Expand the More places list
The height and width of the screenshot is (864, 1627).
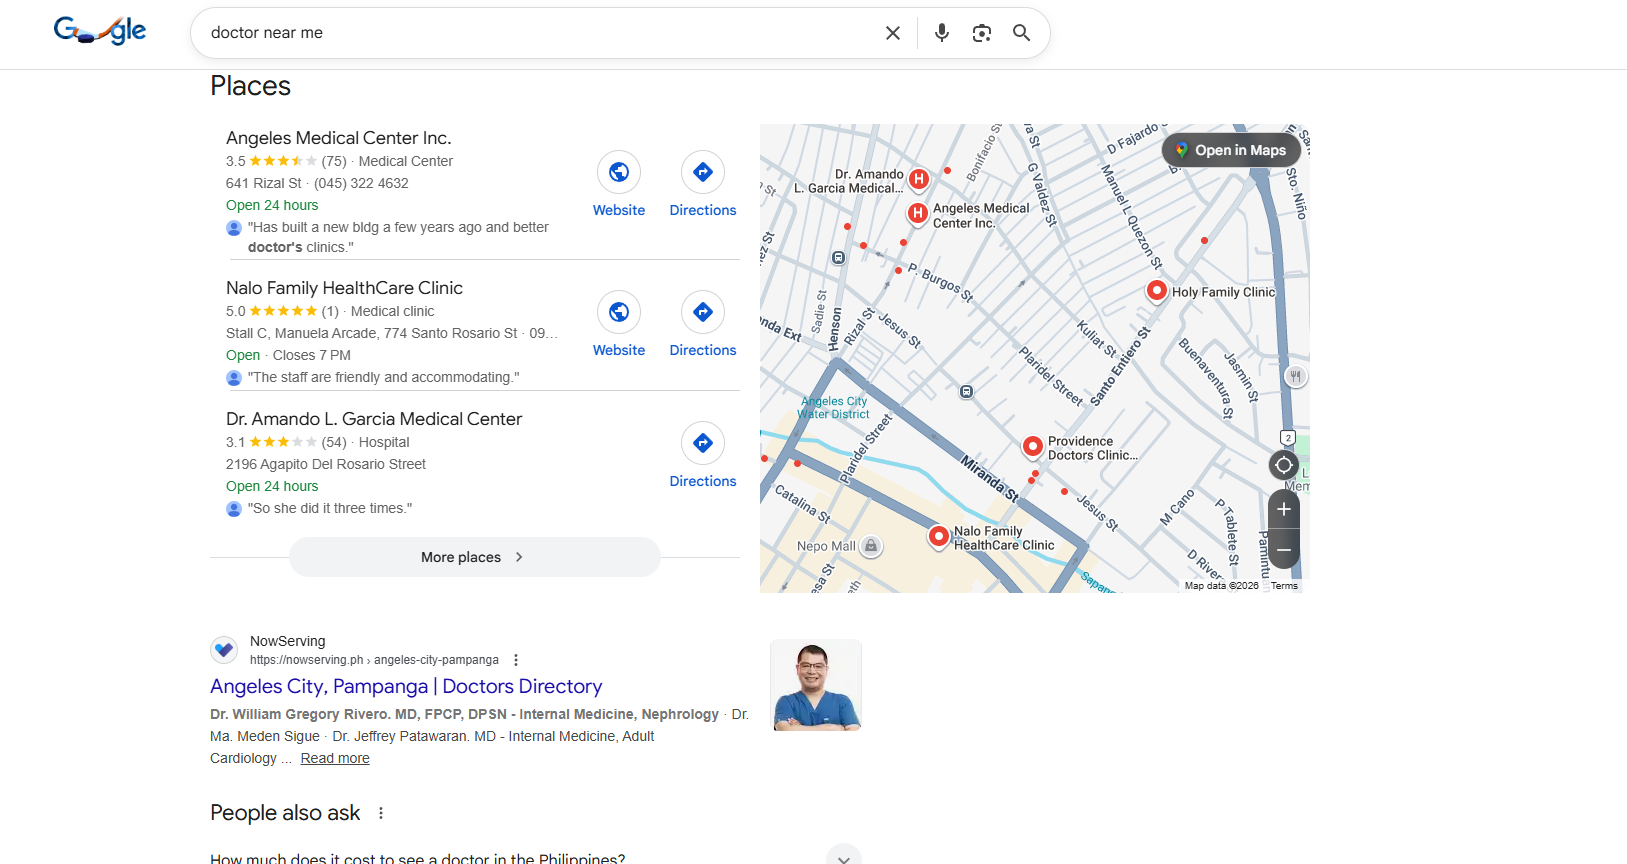pos(474,557)
